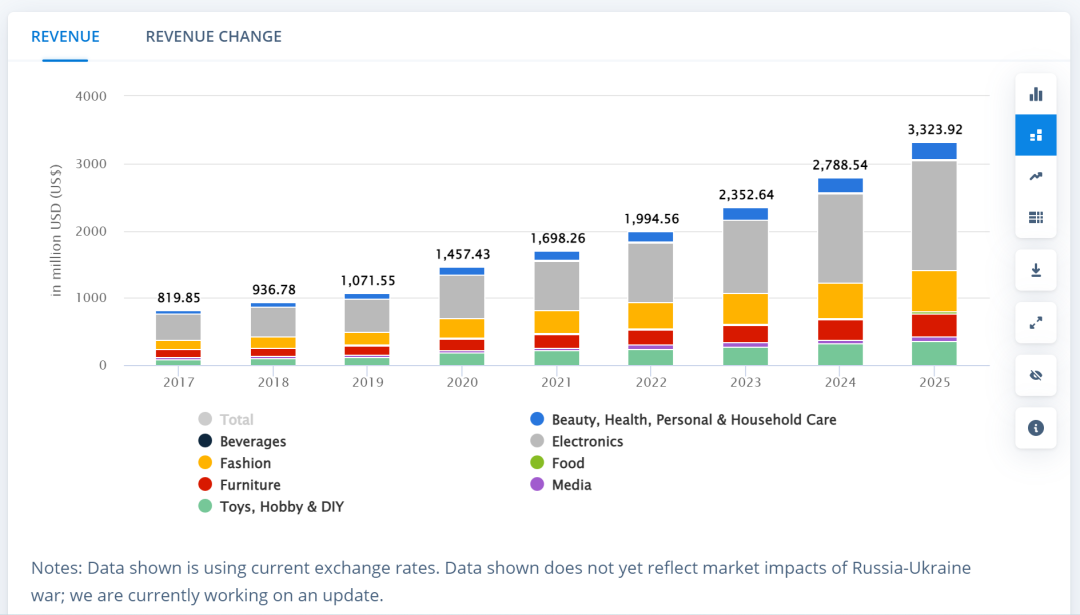The image size is (1080, 615).
Task: Expand chart to fullscreen
Action: tap(1035, 323)
